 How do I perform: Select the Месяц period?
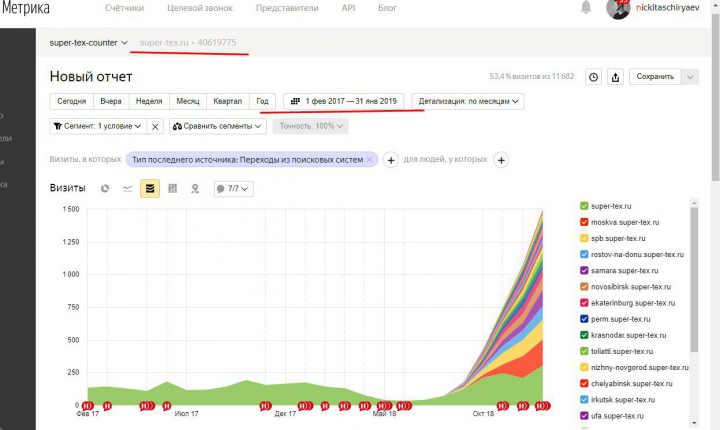[187, 101]
